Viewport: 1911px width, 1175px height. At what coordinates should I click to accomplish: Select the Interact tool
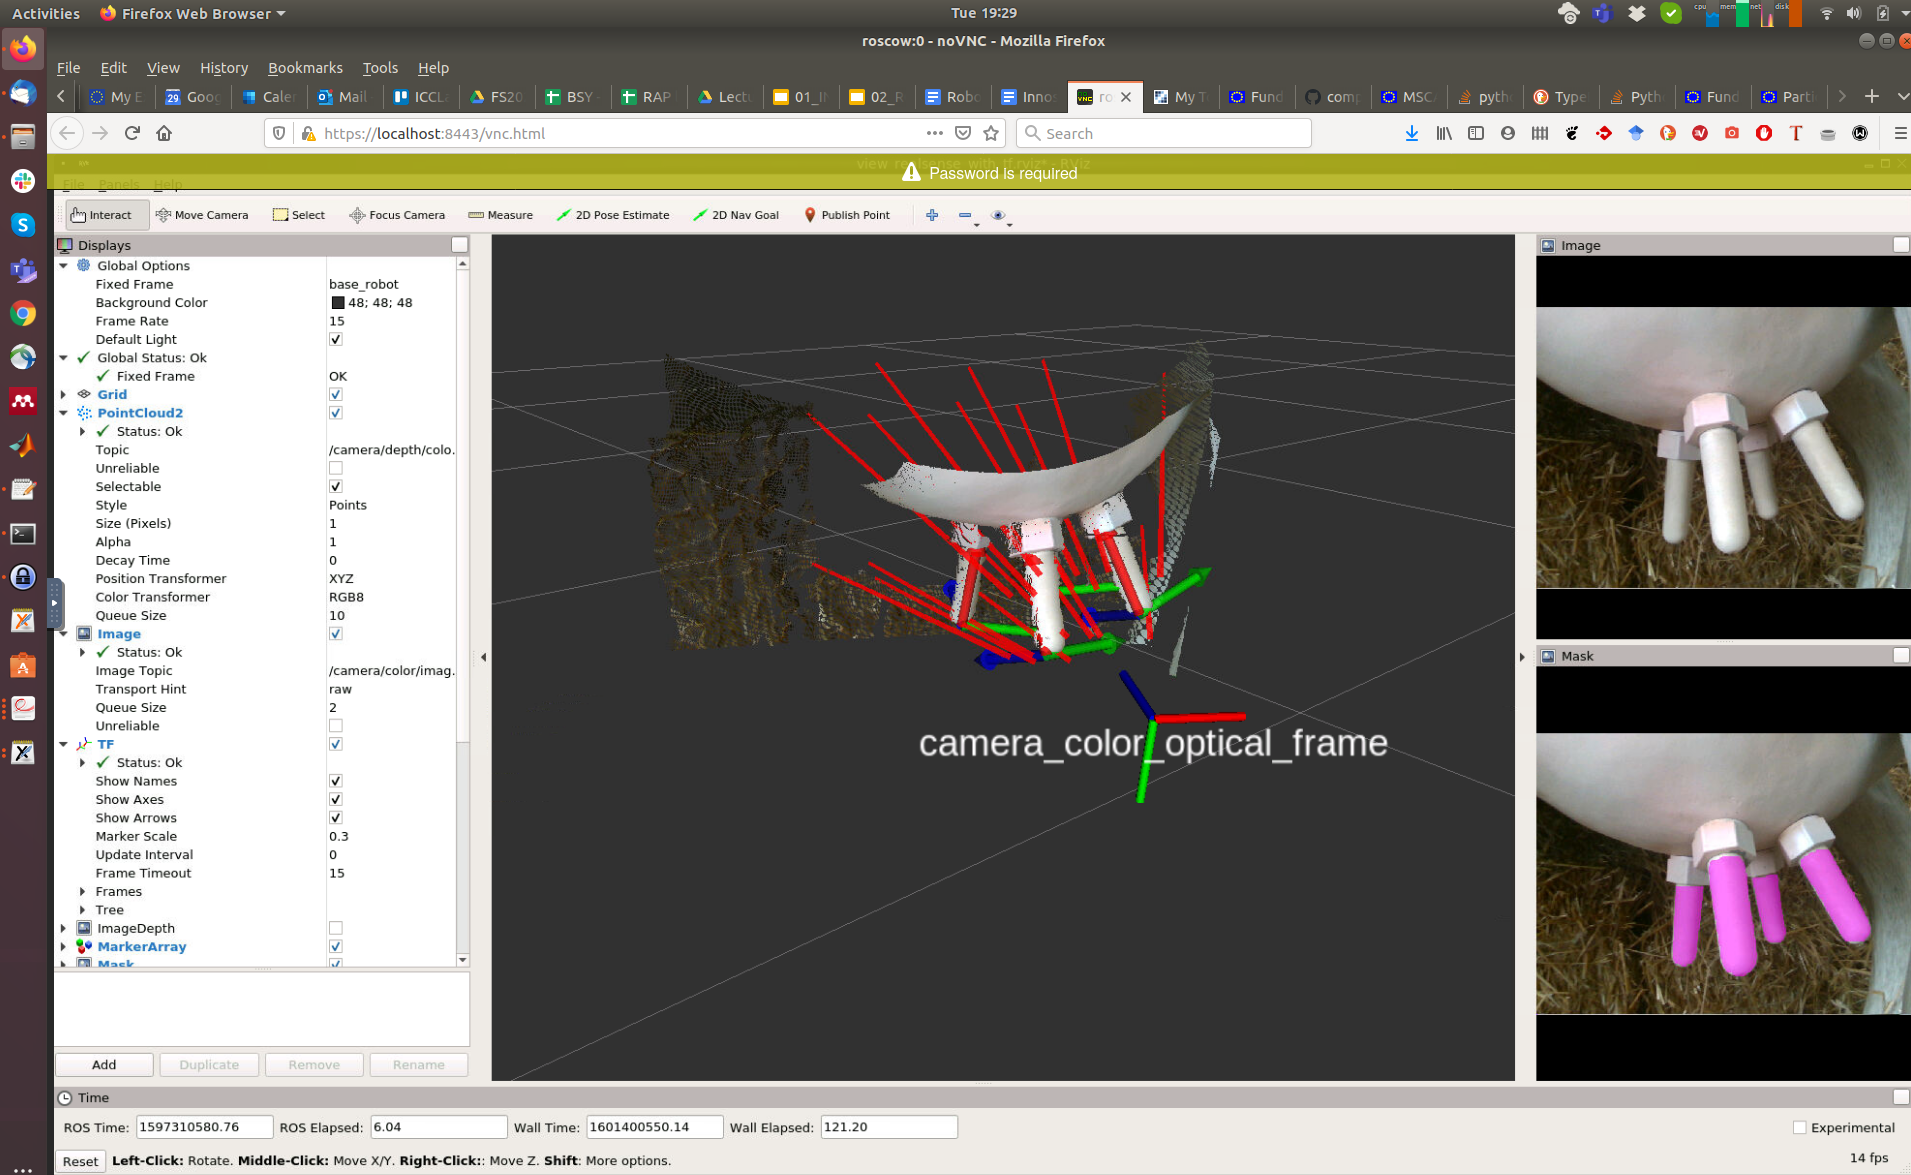pyautogui.click(x=102, y=215)
